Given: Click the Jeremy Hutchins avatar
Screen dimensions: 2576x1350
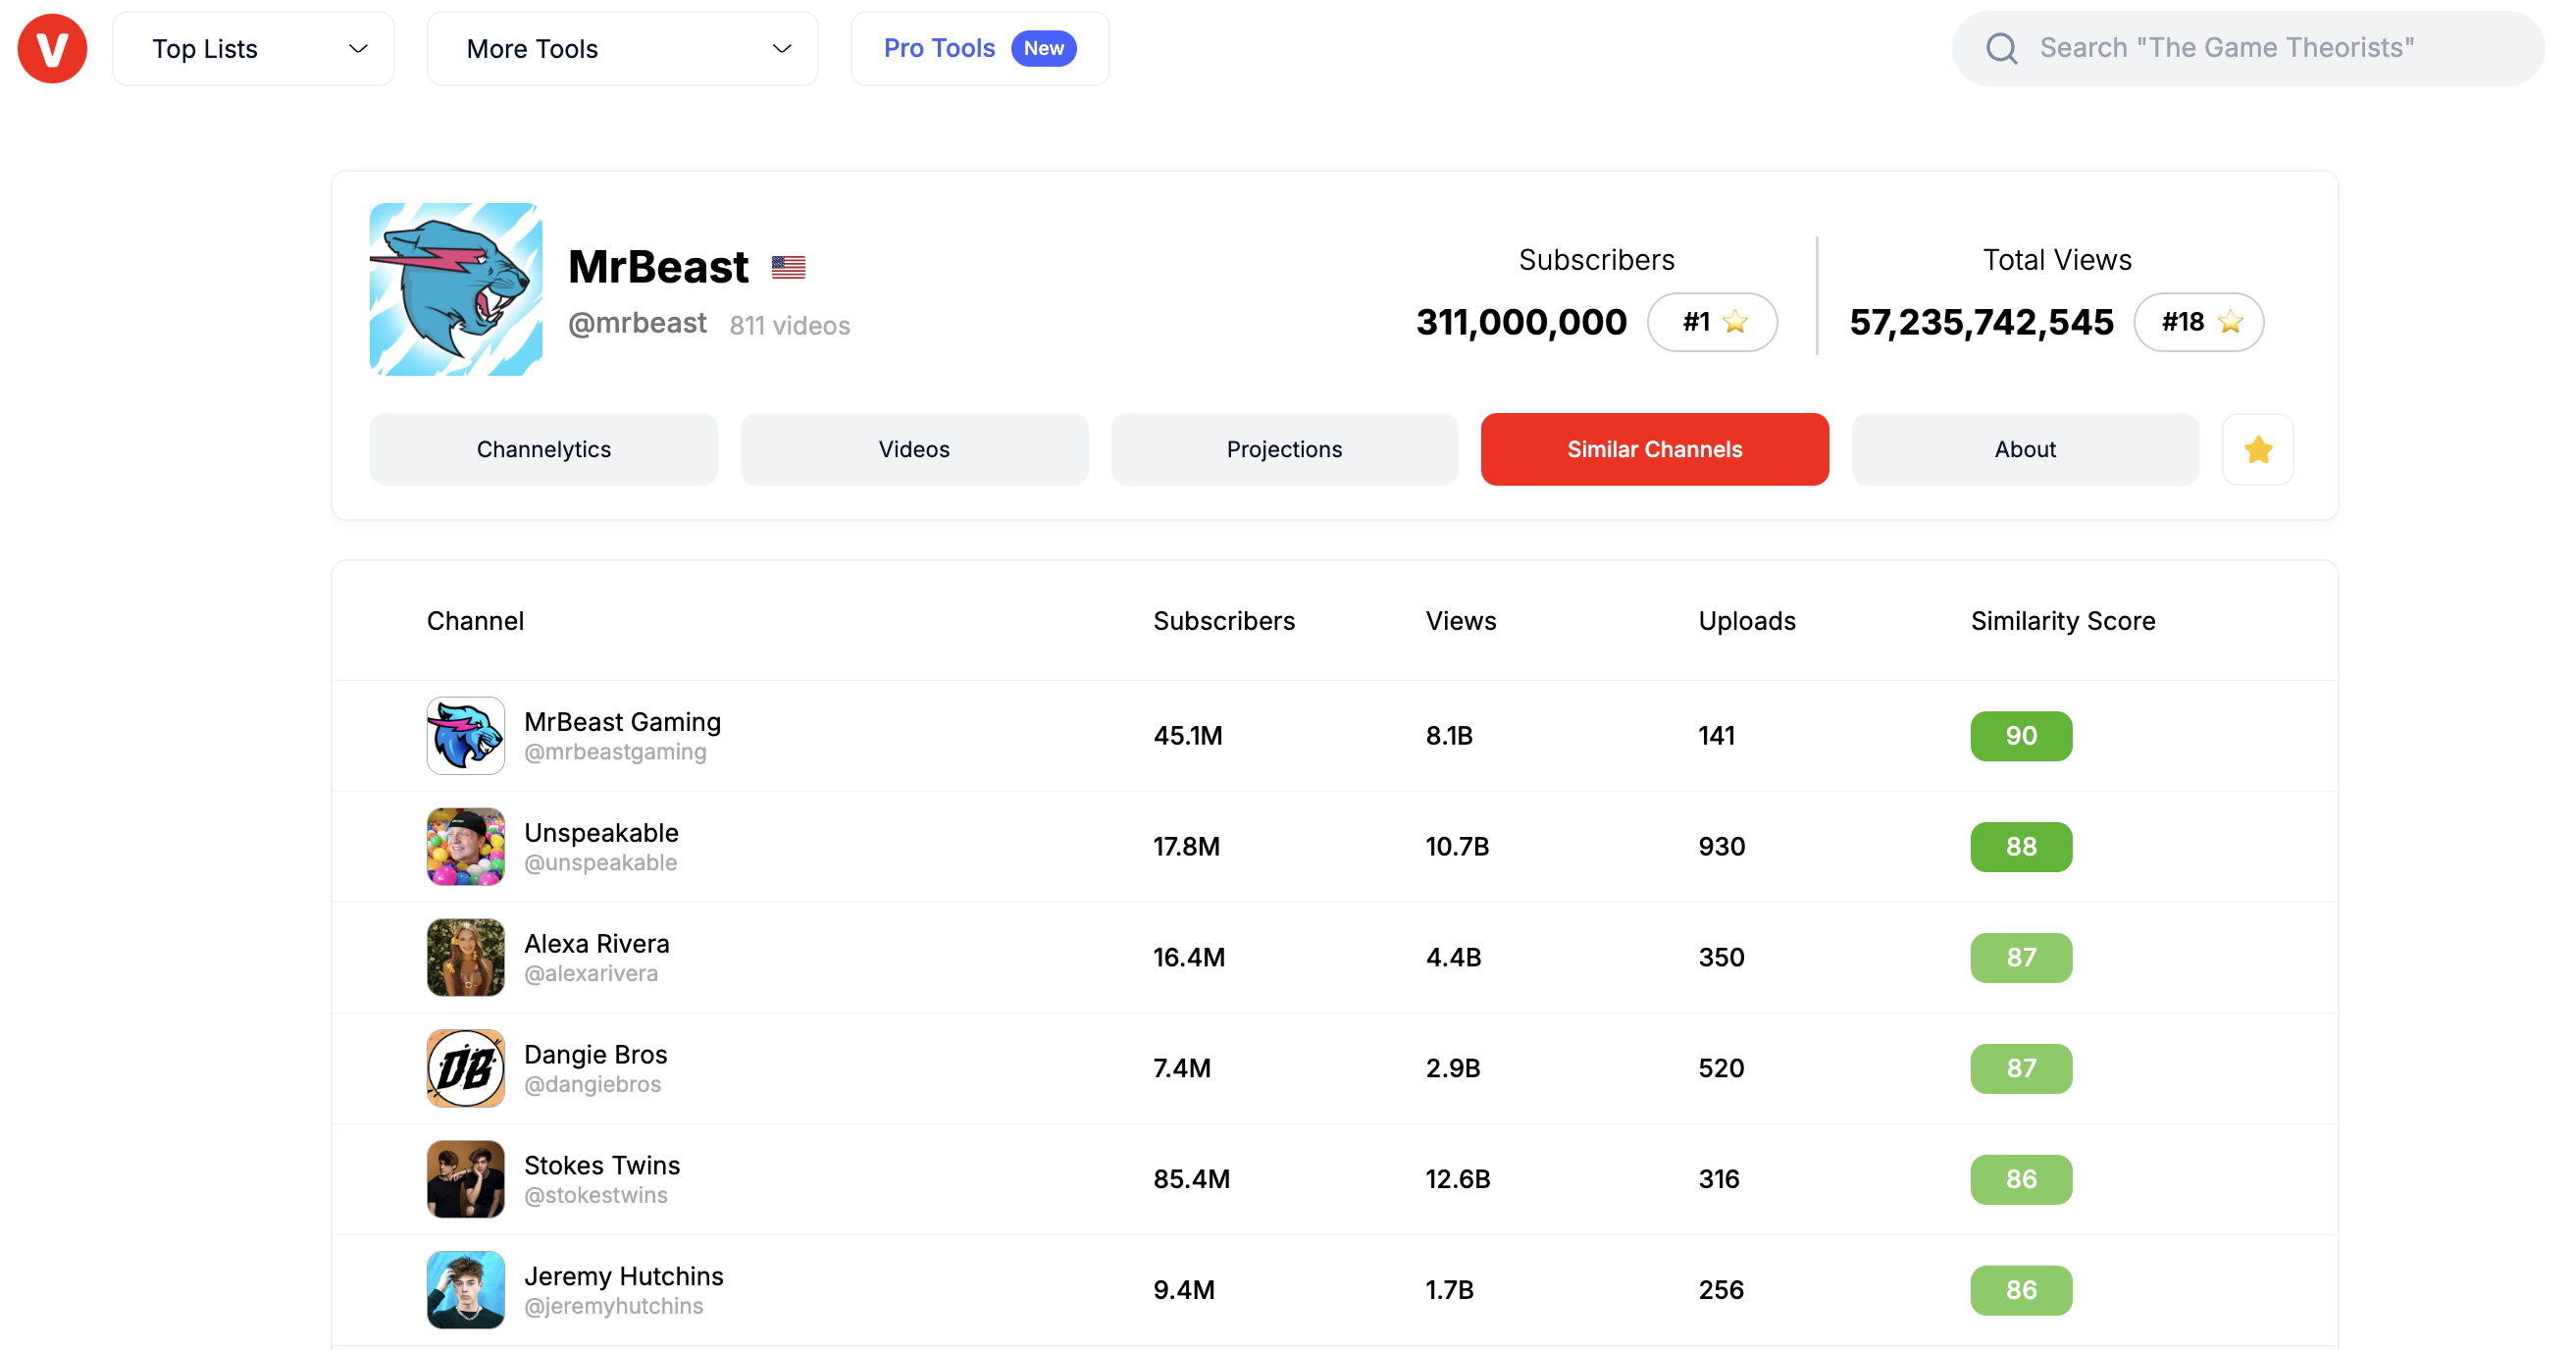Looking at the screenshot, I should coord(465,1290).
